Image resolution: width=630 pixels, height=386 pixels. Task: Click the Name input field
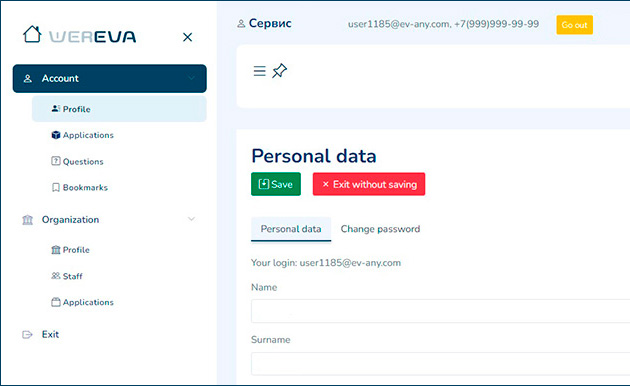click(440, 311)
